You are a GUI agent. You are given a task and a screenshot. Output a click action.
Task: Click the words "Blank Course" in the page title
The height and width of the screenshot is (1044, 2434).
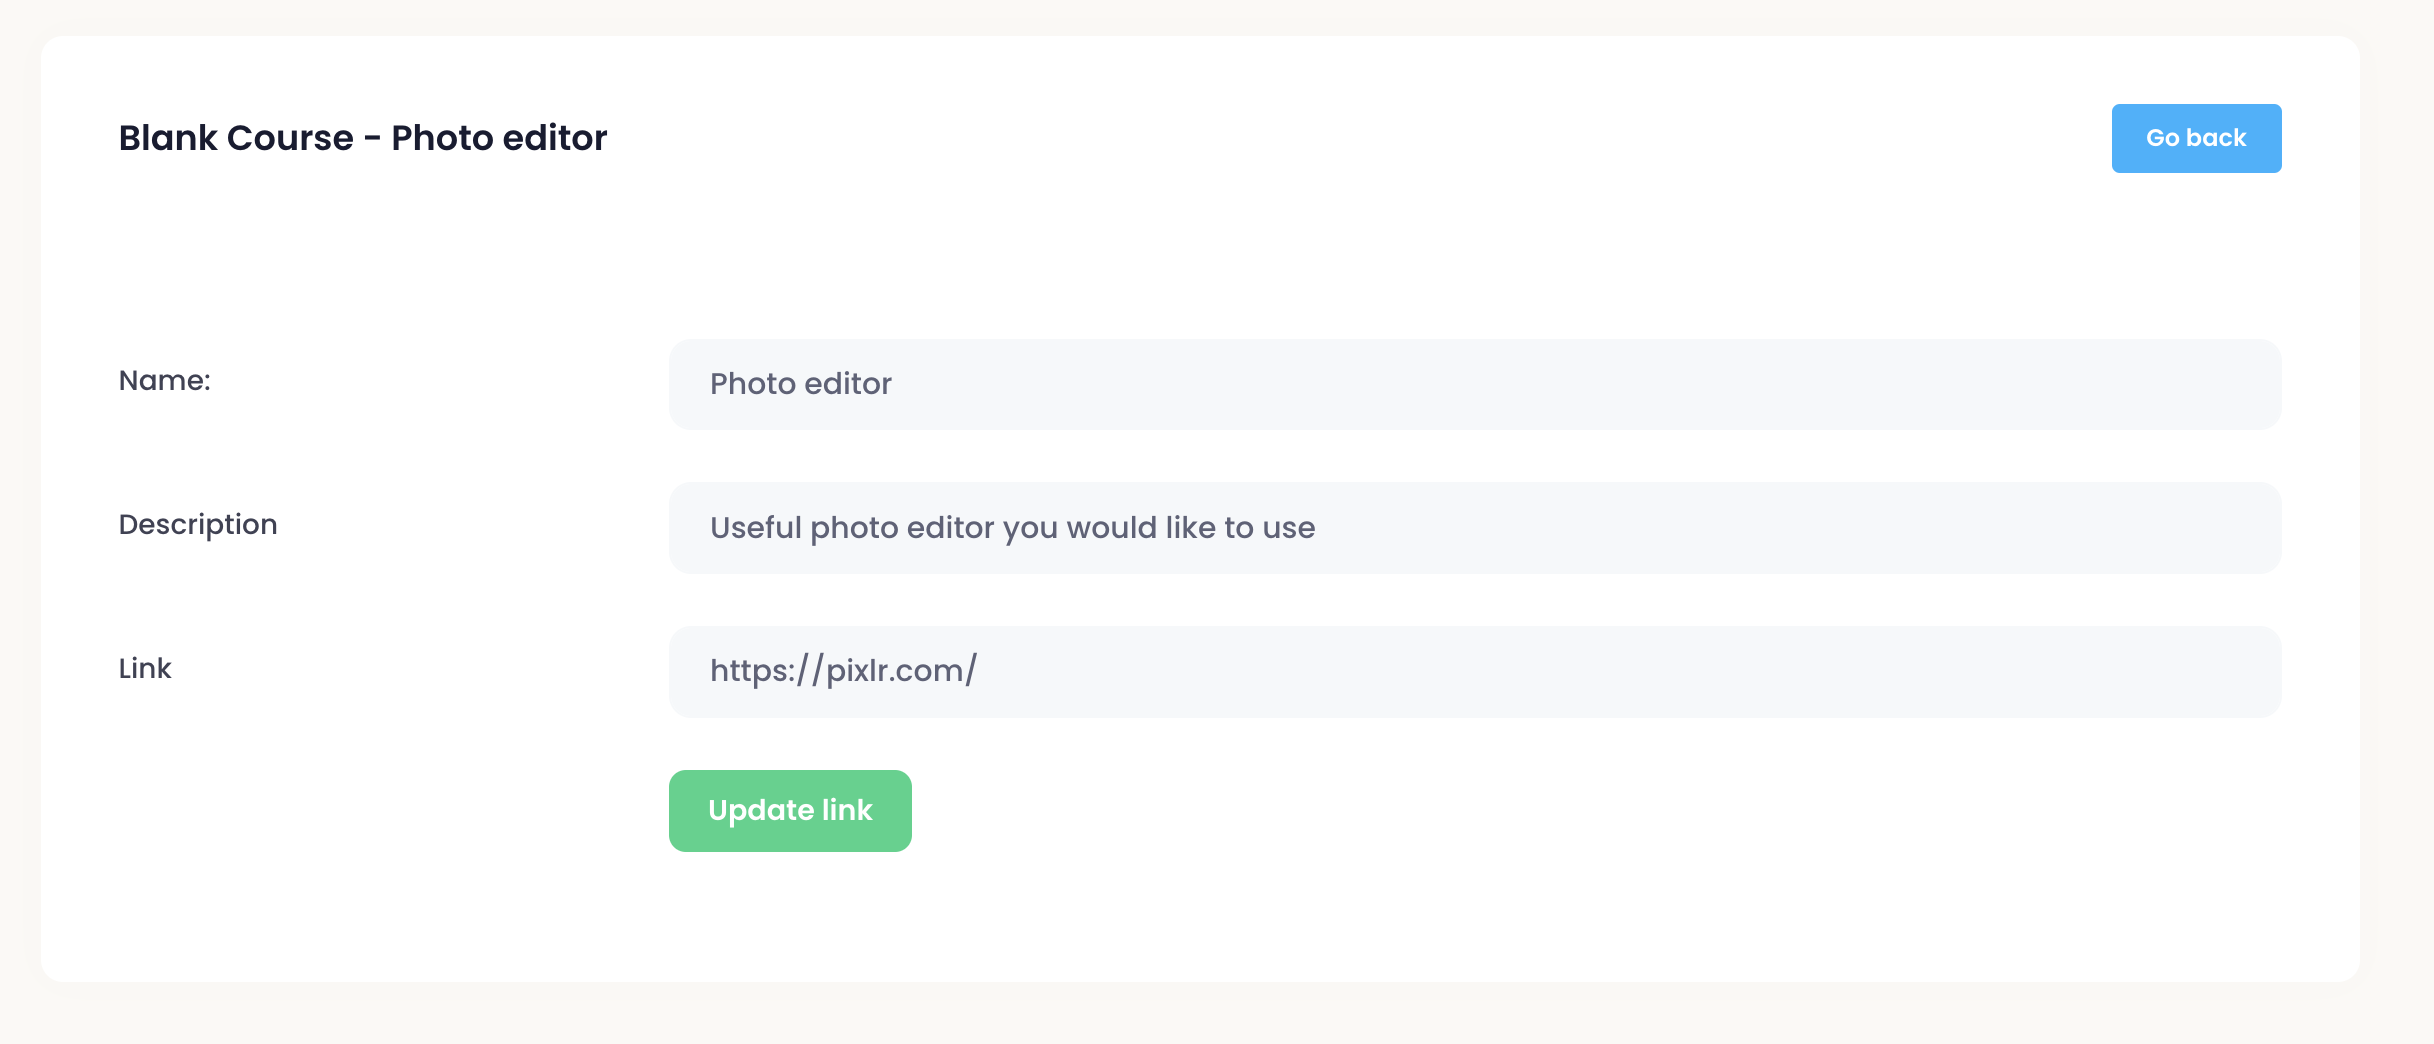tap(236, 138)
